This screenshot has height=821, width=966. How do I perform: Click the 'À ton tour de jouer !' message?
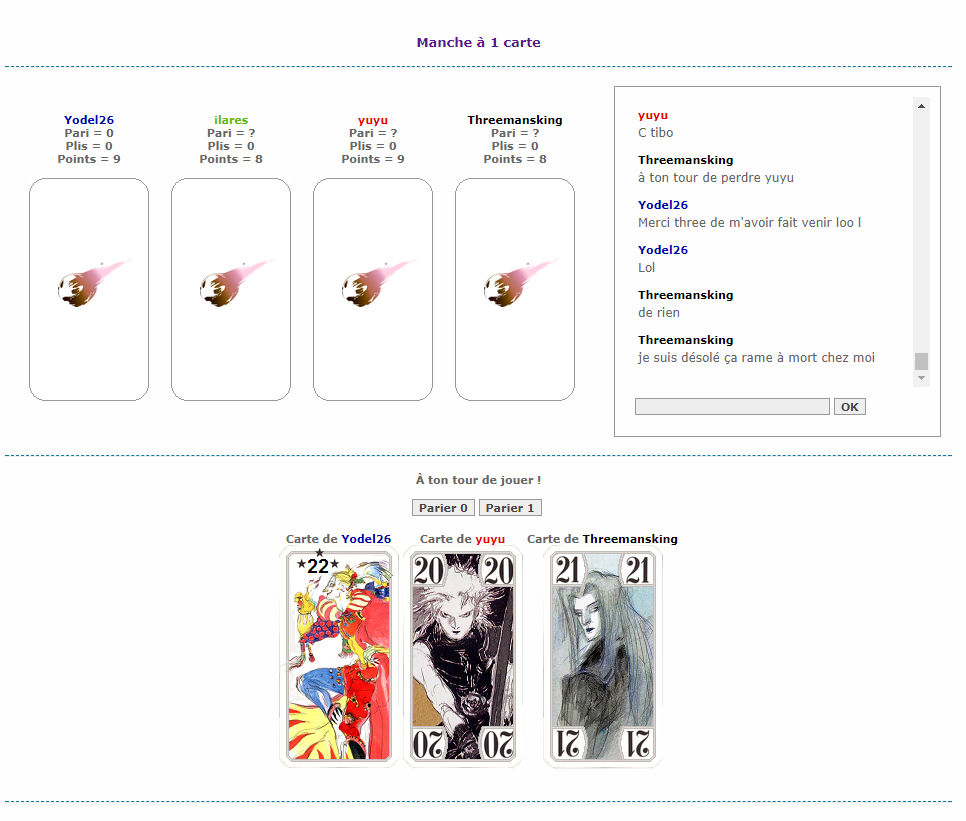point(479,480)
